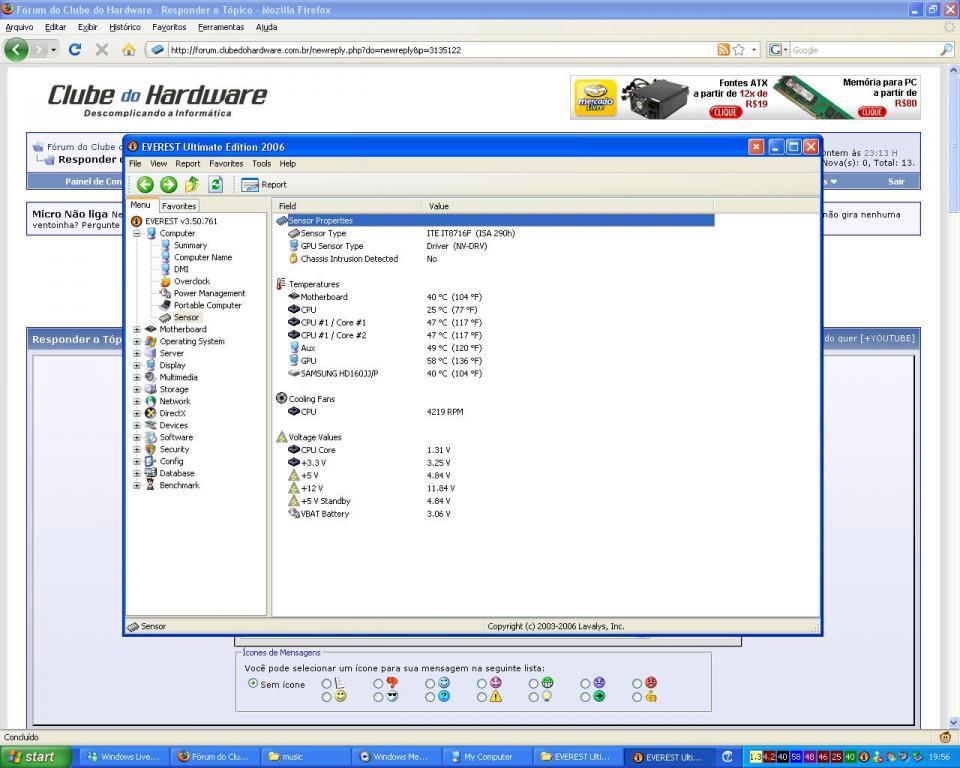Select the VBAT Battery voltage row
The width and height of the screenshot is (960, 768).
pos(495,514)
